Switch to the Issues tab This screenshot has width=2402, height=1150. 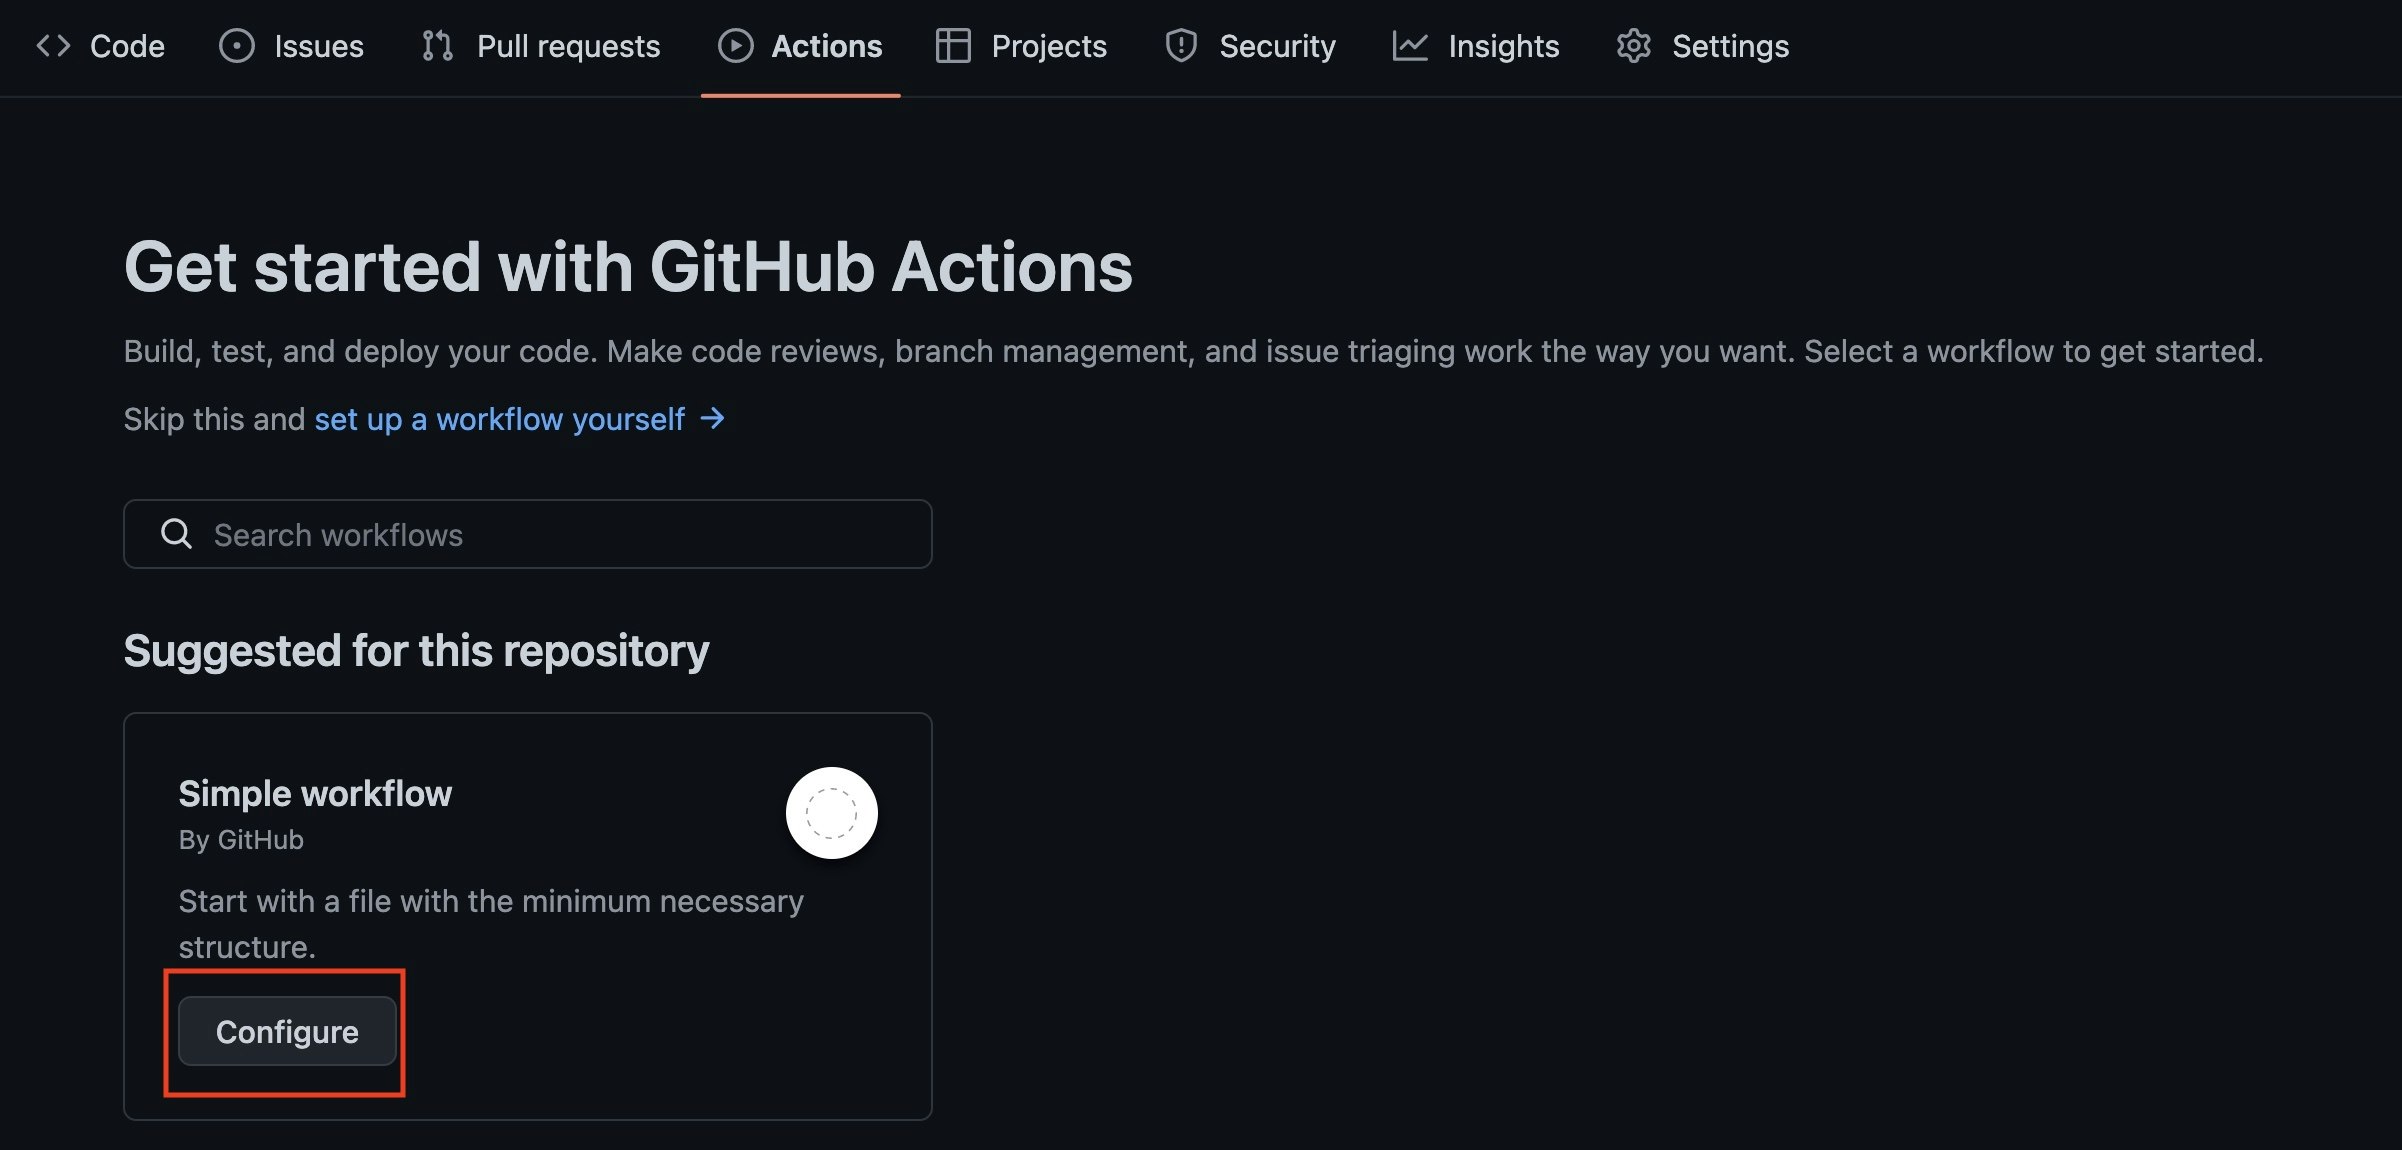[318, 46]
